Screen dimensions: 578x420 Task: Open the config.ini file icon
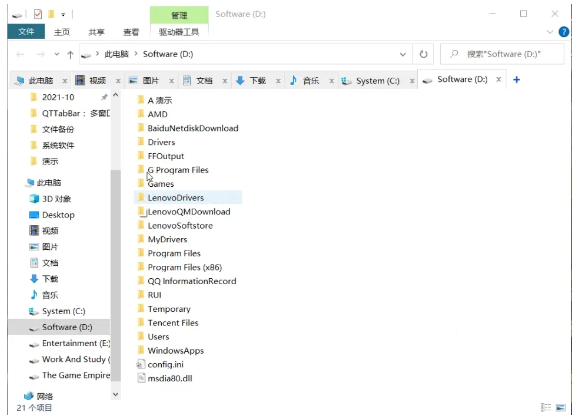pos(140,364)
